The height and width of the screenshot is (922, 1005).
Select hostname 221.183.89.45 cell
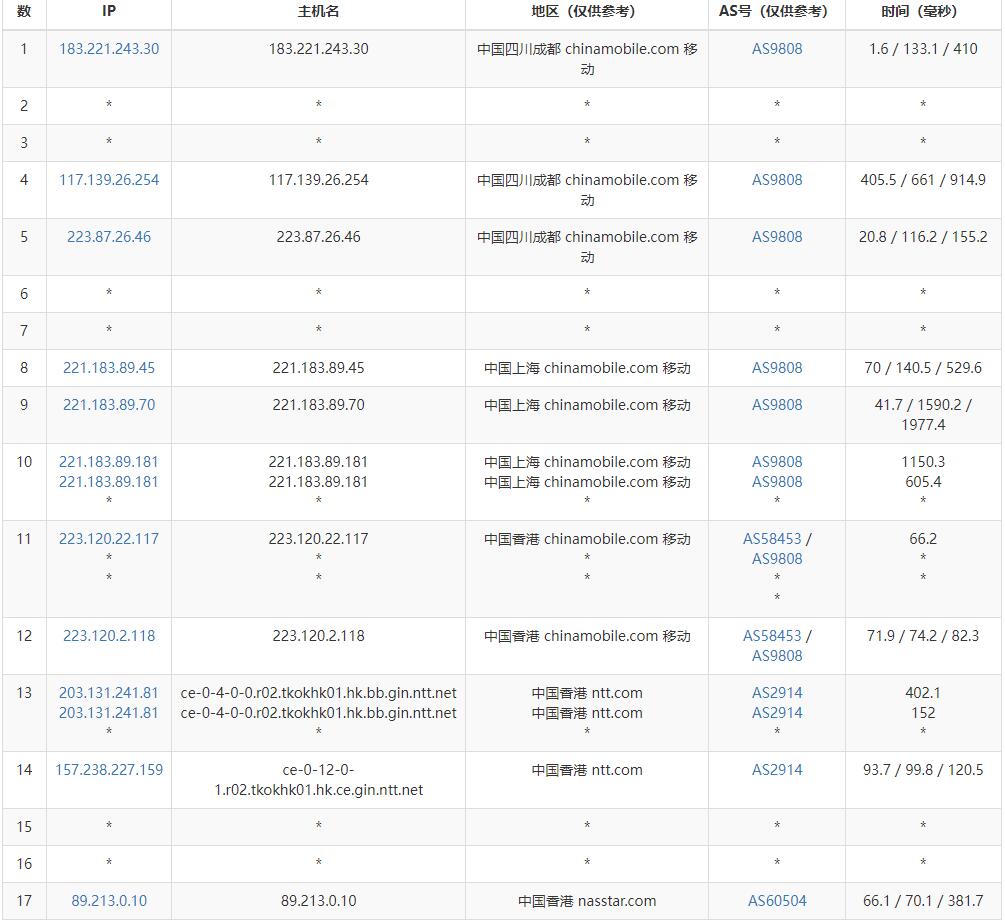coord(319,368)
